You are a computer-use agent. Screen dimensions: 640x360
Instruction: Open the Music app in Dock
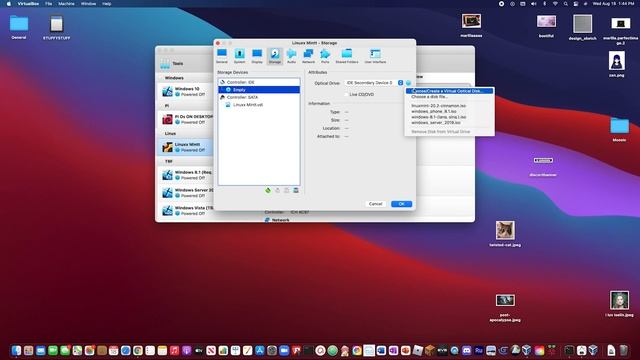(x=174, y=350)
